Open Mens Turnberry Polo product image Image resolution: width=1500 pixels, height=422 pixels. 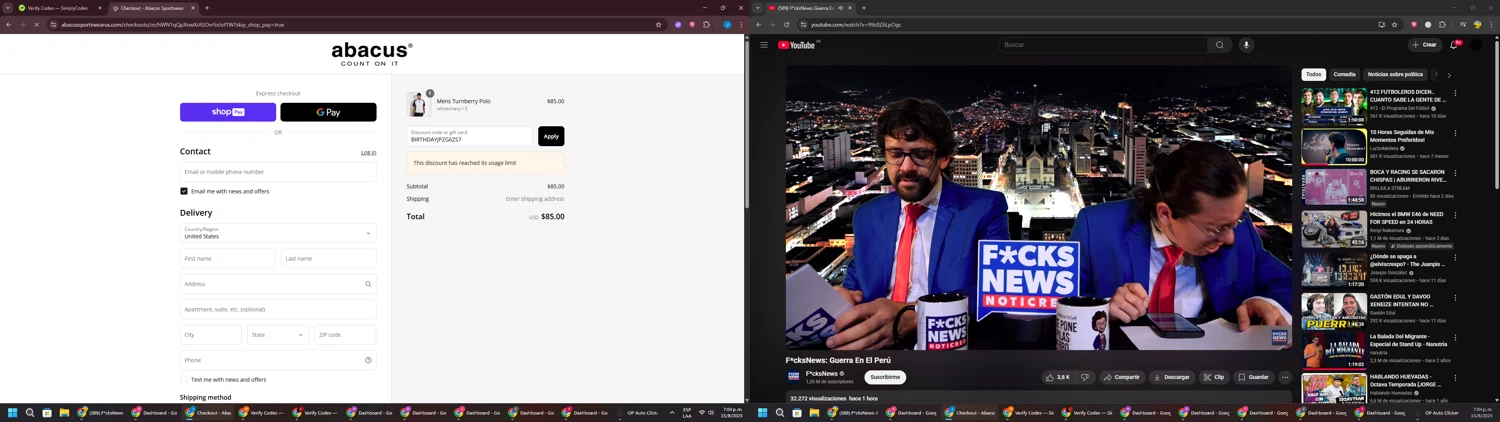[x=418, y=105]
